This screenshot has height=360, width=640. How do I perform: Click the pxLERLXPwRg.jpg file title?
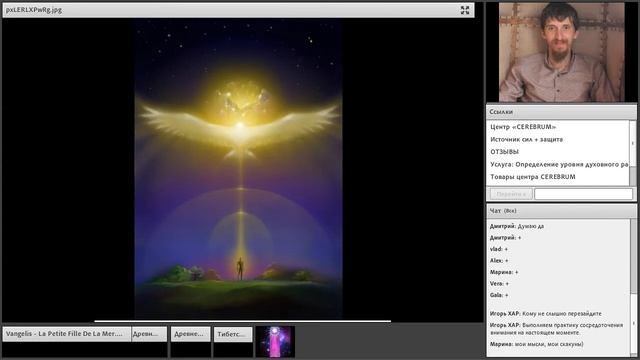tap(34, 10)
